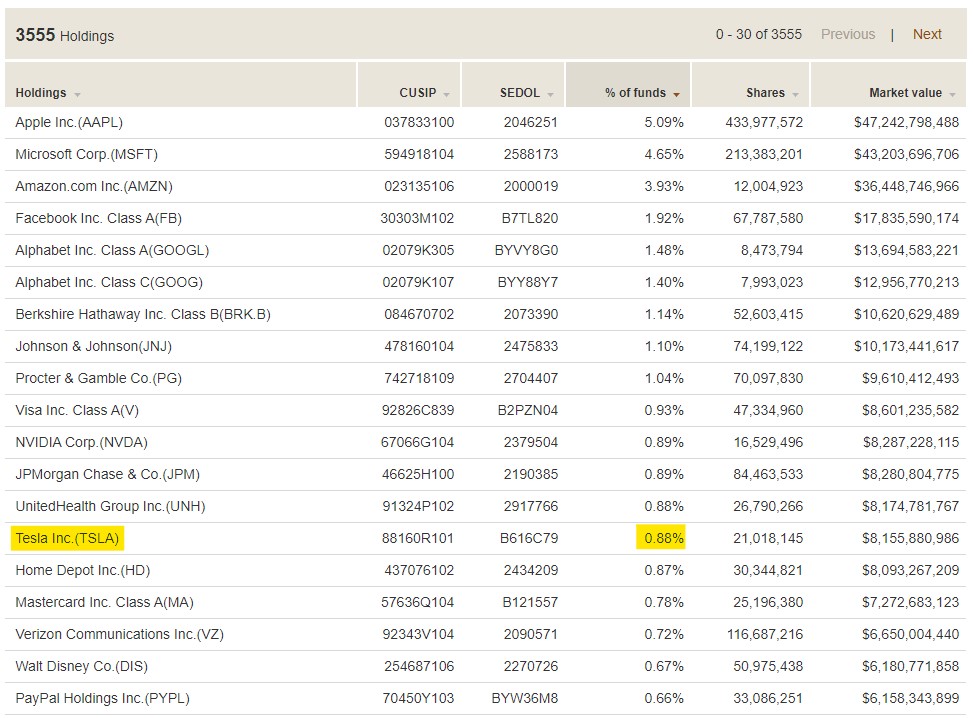This screenshot has height=718, width=973.
Task: Click the CUSIP sort arrow
Action: 447,95
